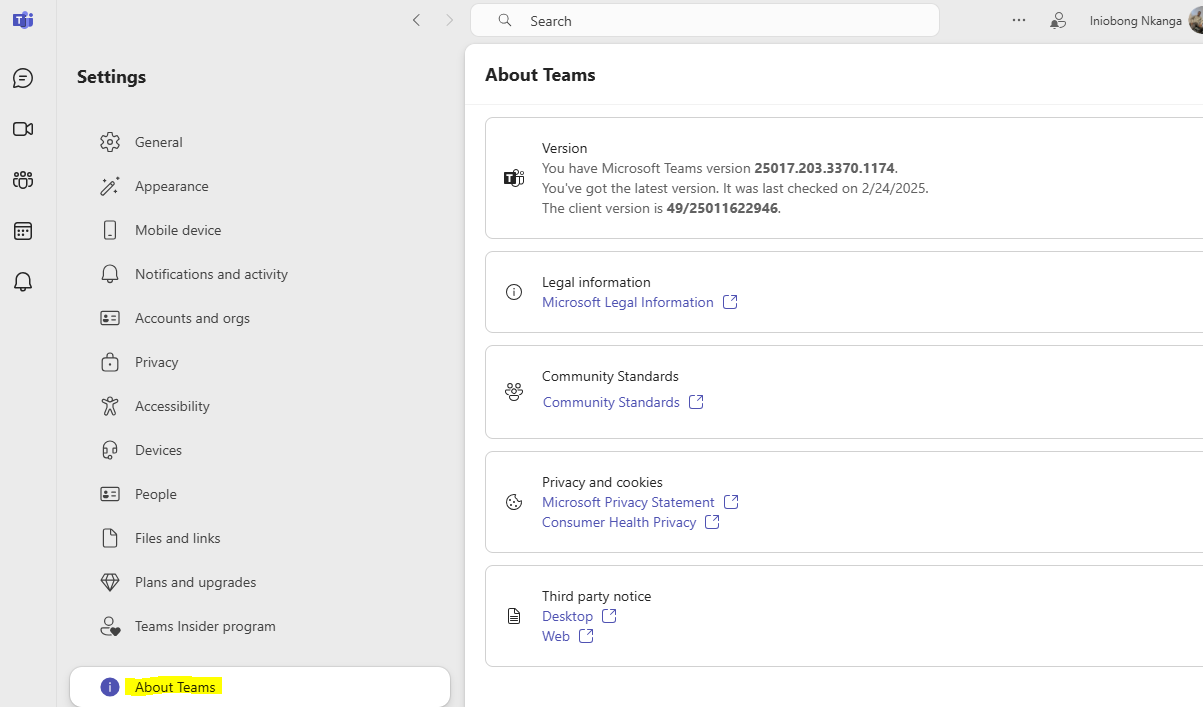The width and height of the screenshot is (1203, 707).
Task: Click the Microsoft Teams logo icon
Action: [23, 20]
